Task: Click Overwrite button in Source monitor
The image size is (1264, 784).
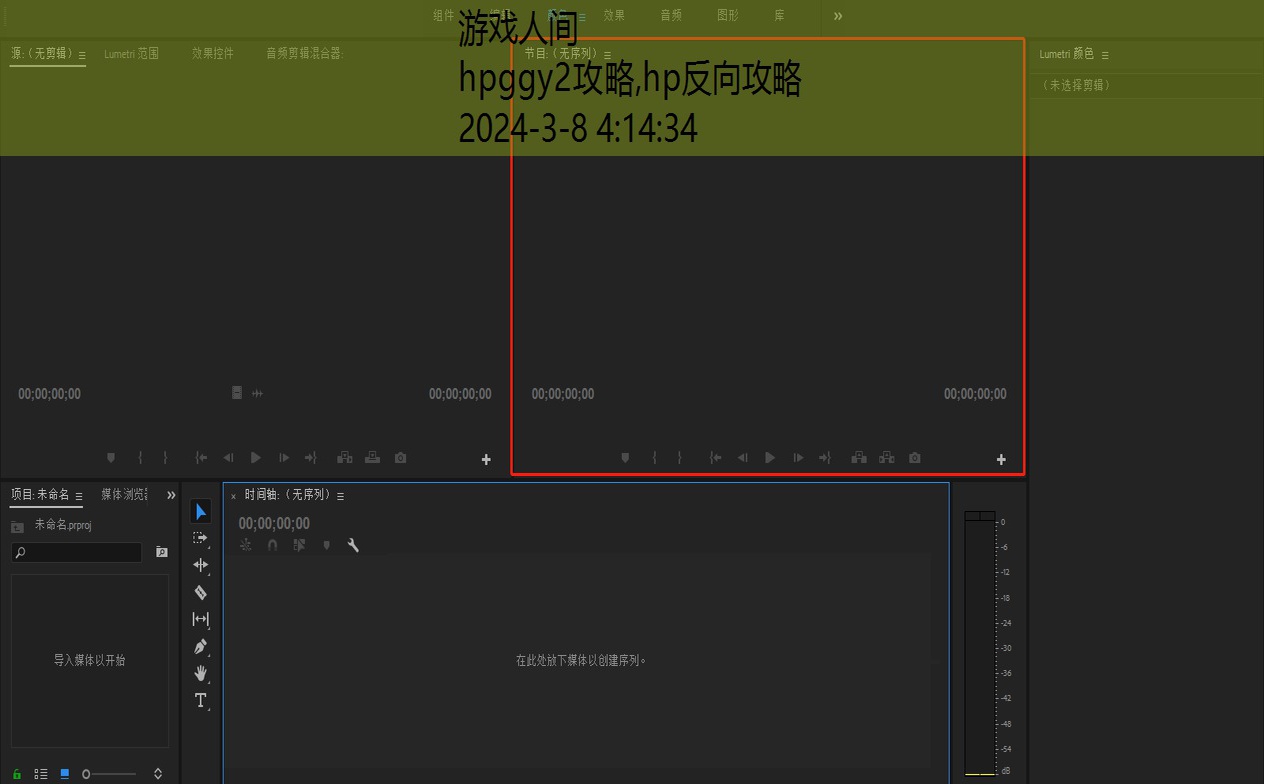Action: pos(372,458)
